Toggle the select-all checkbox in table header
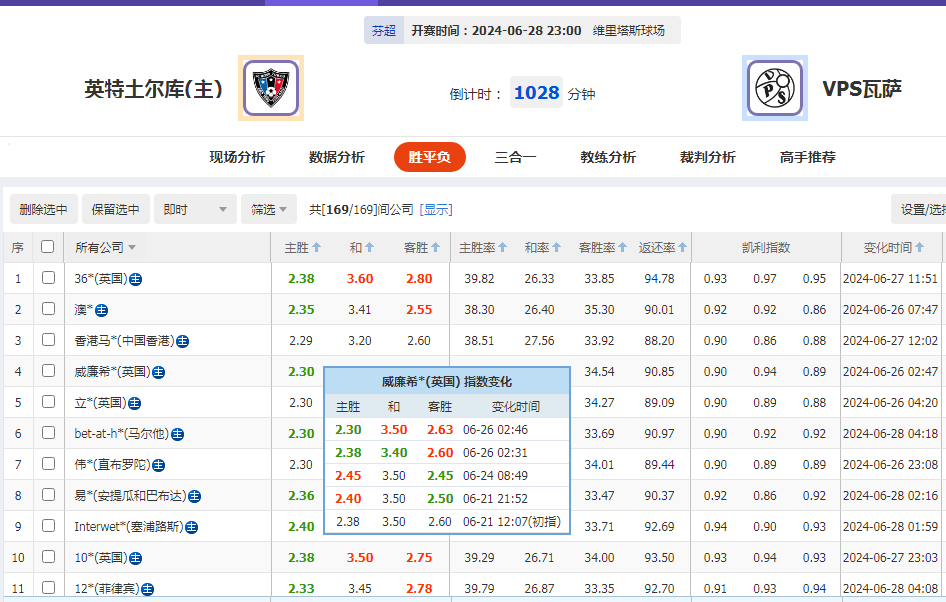 [x=47, y=245]
